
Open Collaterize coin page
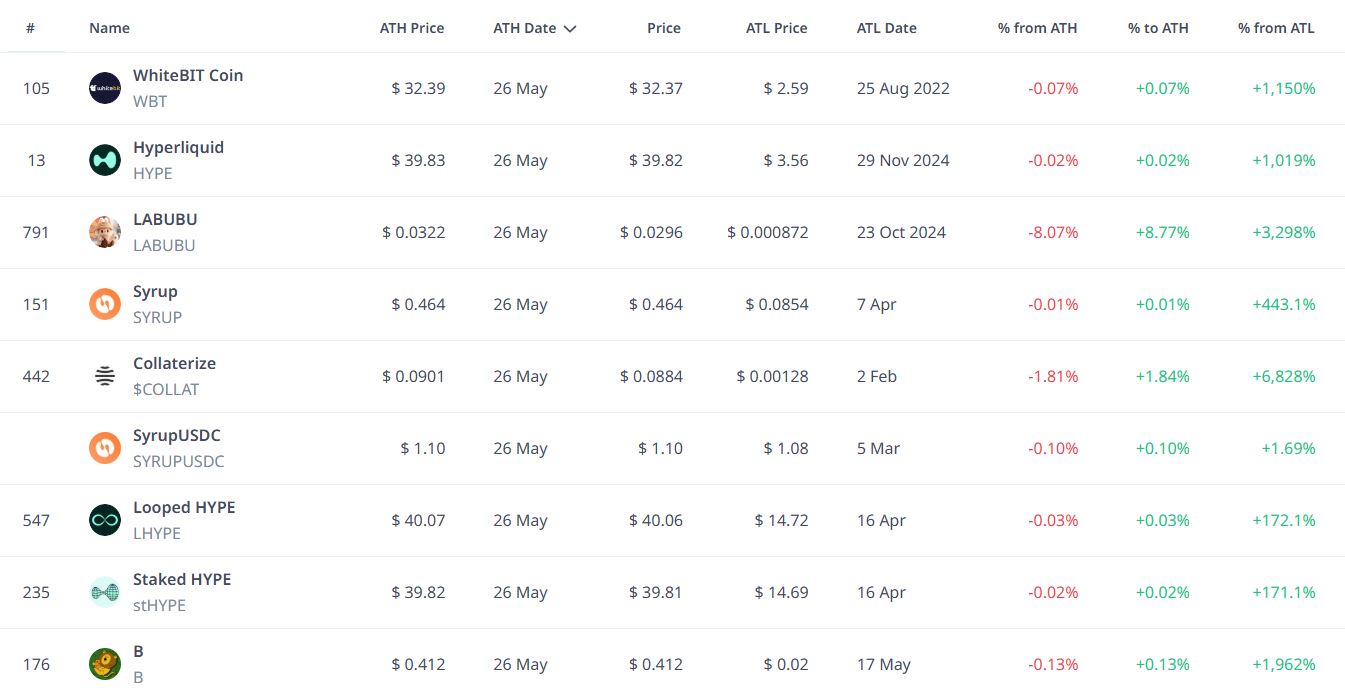point(174,363)
